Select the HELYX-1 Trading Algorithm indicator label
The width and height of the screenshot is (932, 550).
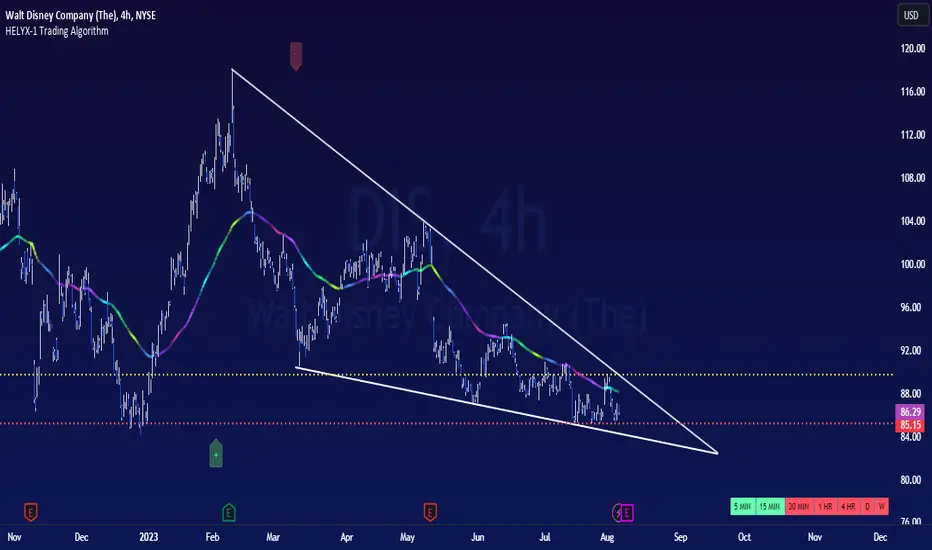coord(56,31)
